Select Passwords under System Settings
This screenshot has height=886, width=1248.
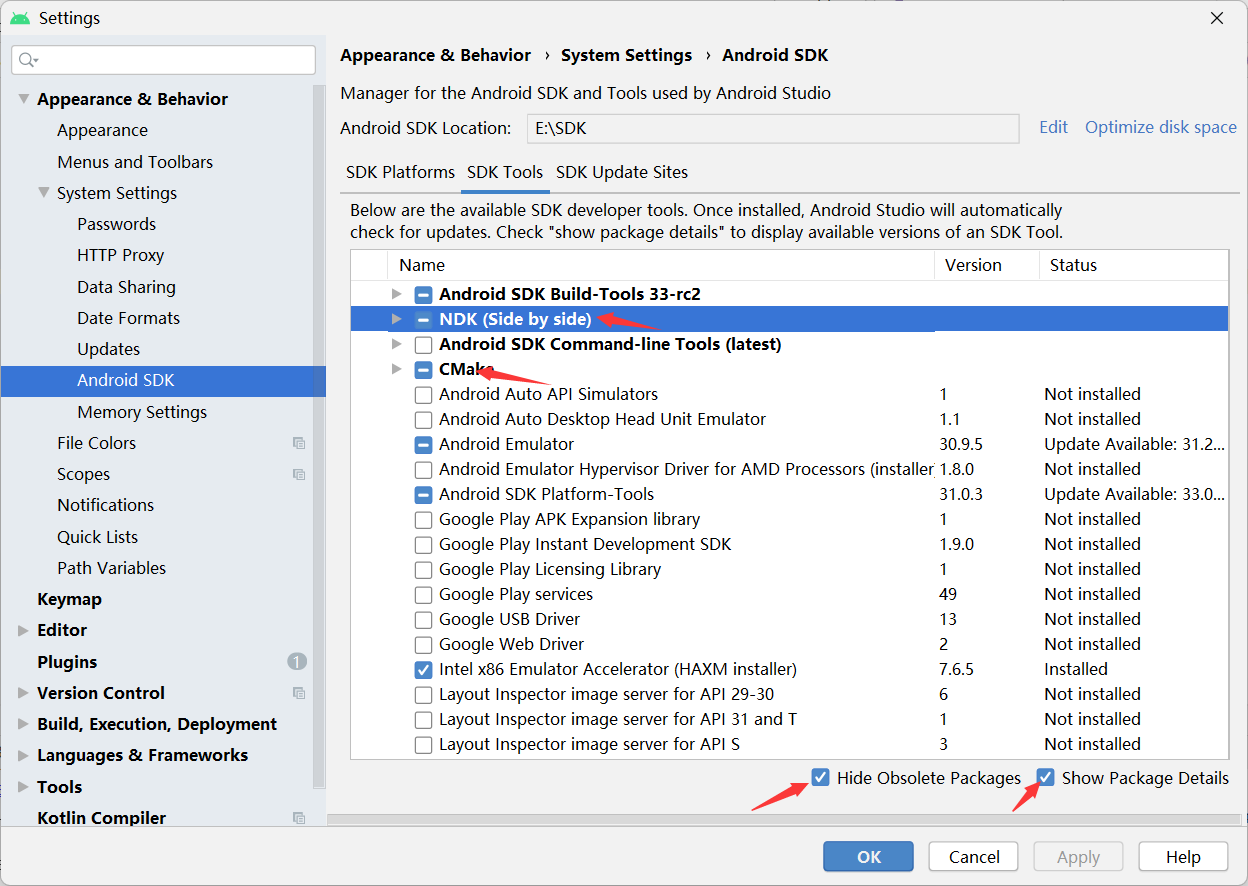pyautogui.click(x=116, y=224)
